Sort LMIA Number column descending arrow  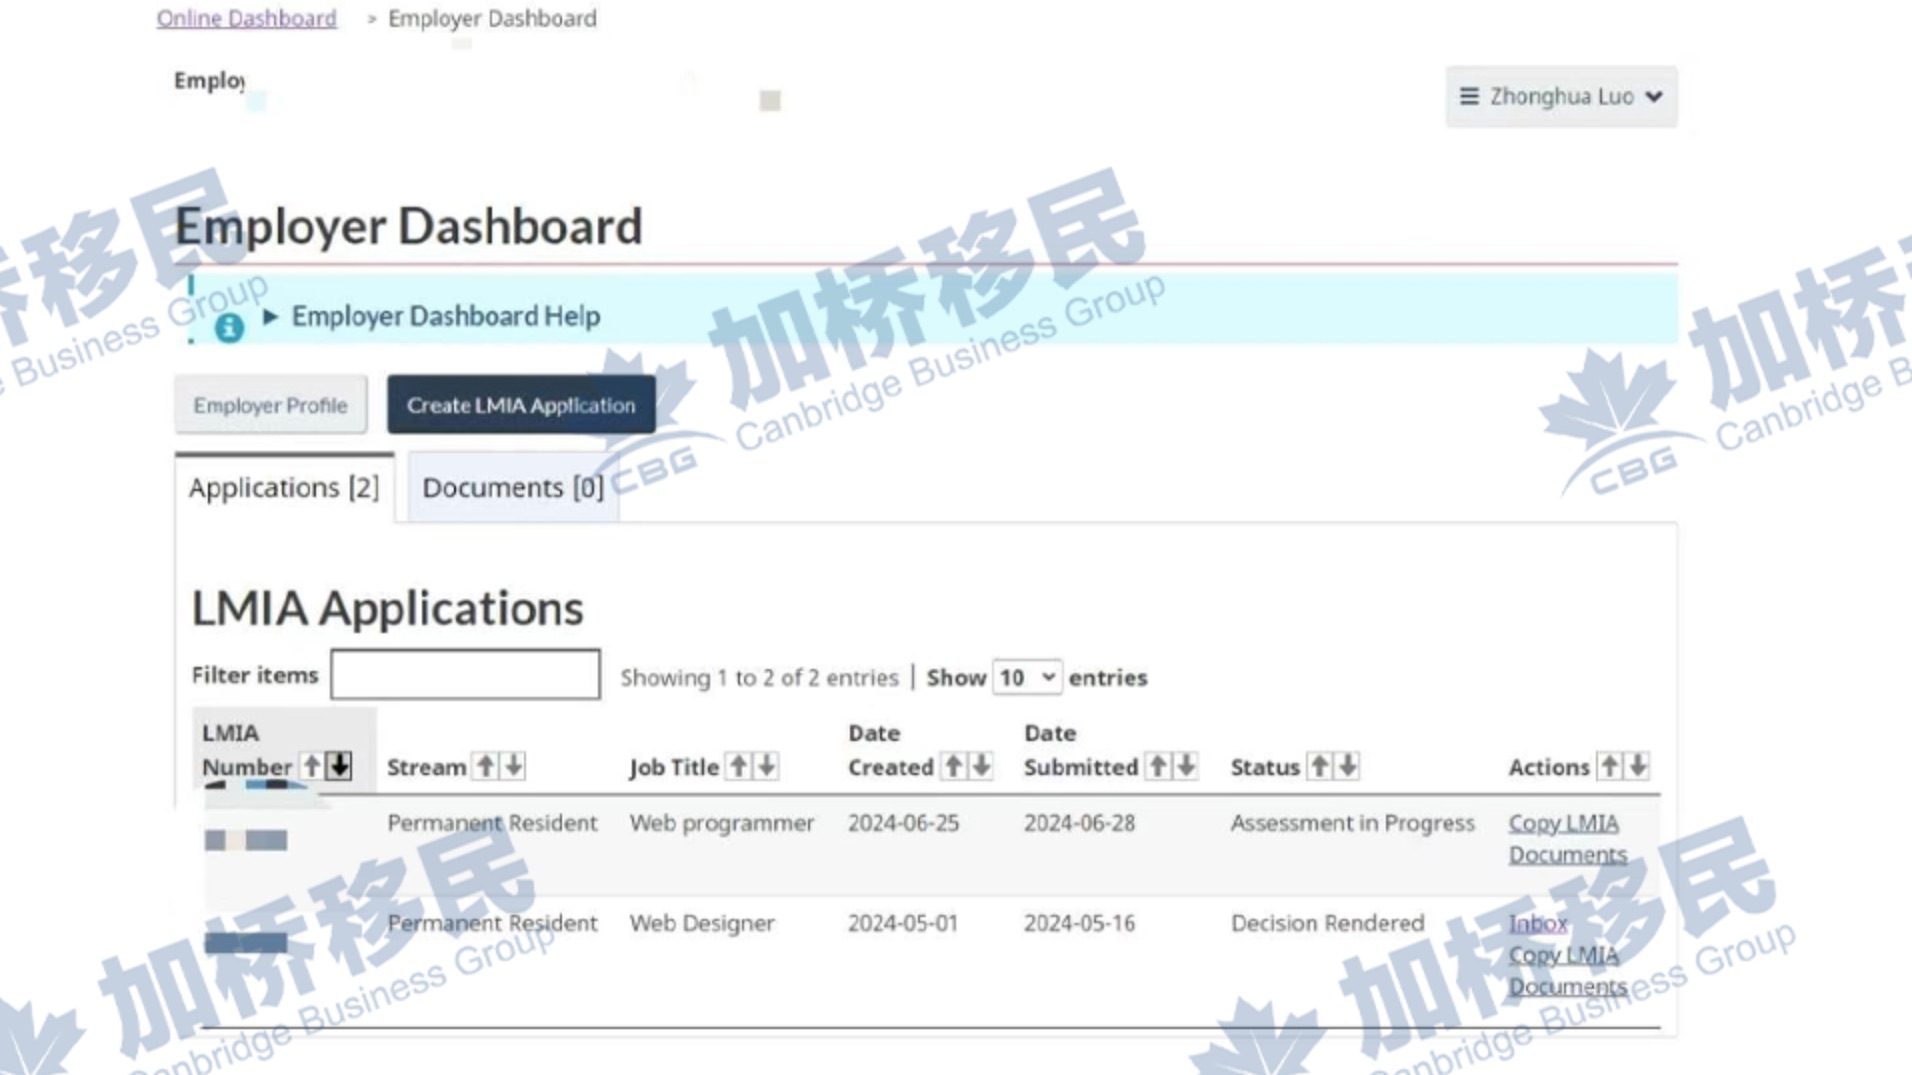(x=340, y=766)
